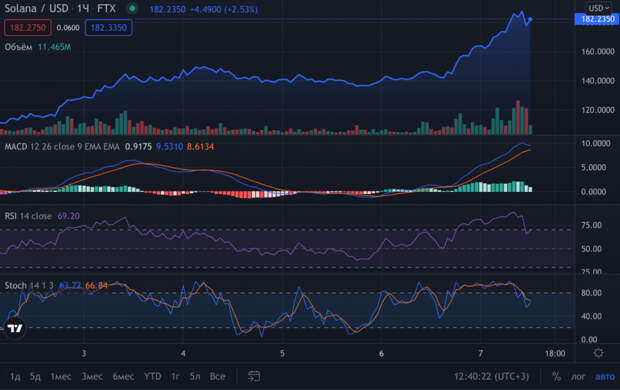Click the last price dot on chart line
The width and height of the screenshot is (620, 390).
(x=530, y=19)
